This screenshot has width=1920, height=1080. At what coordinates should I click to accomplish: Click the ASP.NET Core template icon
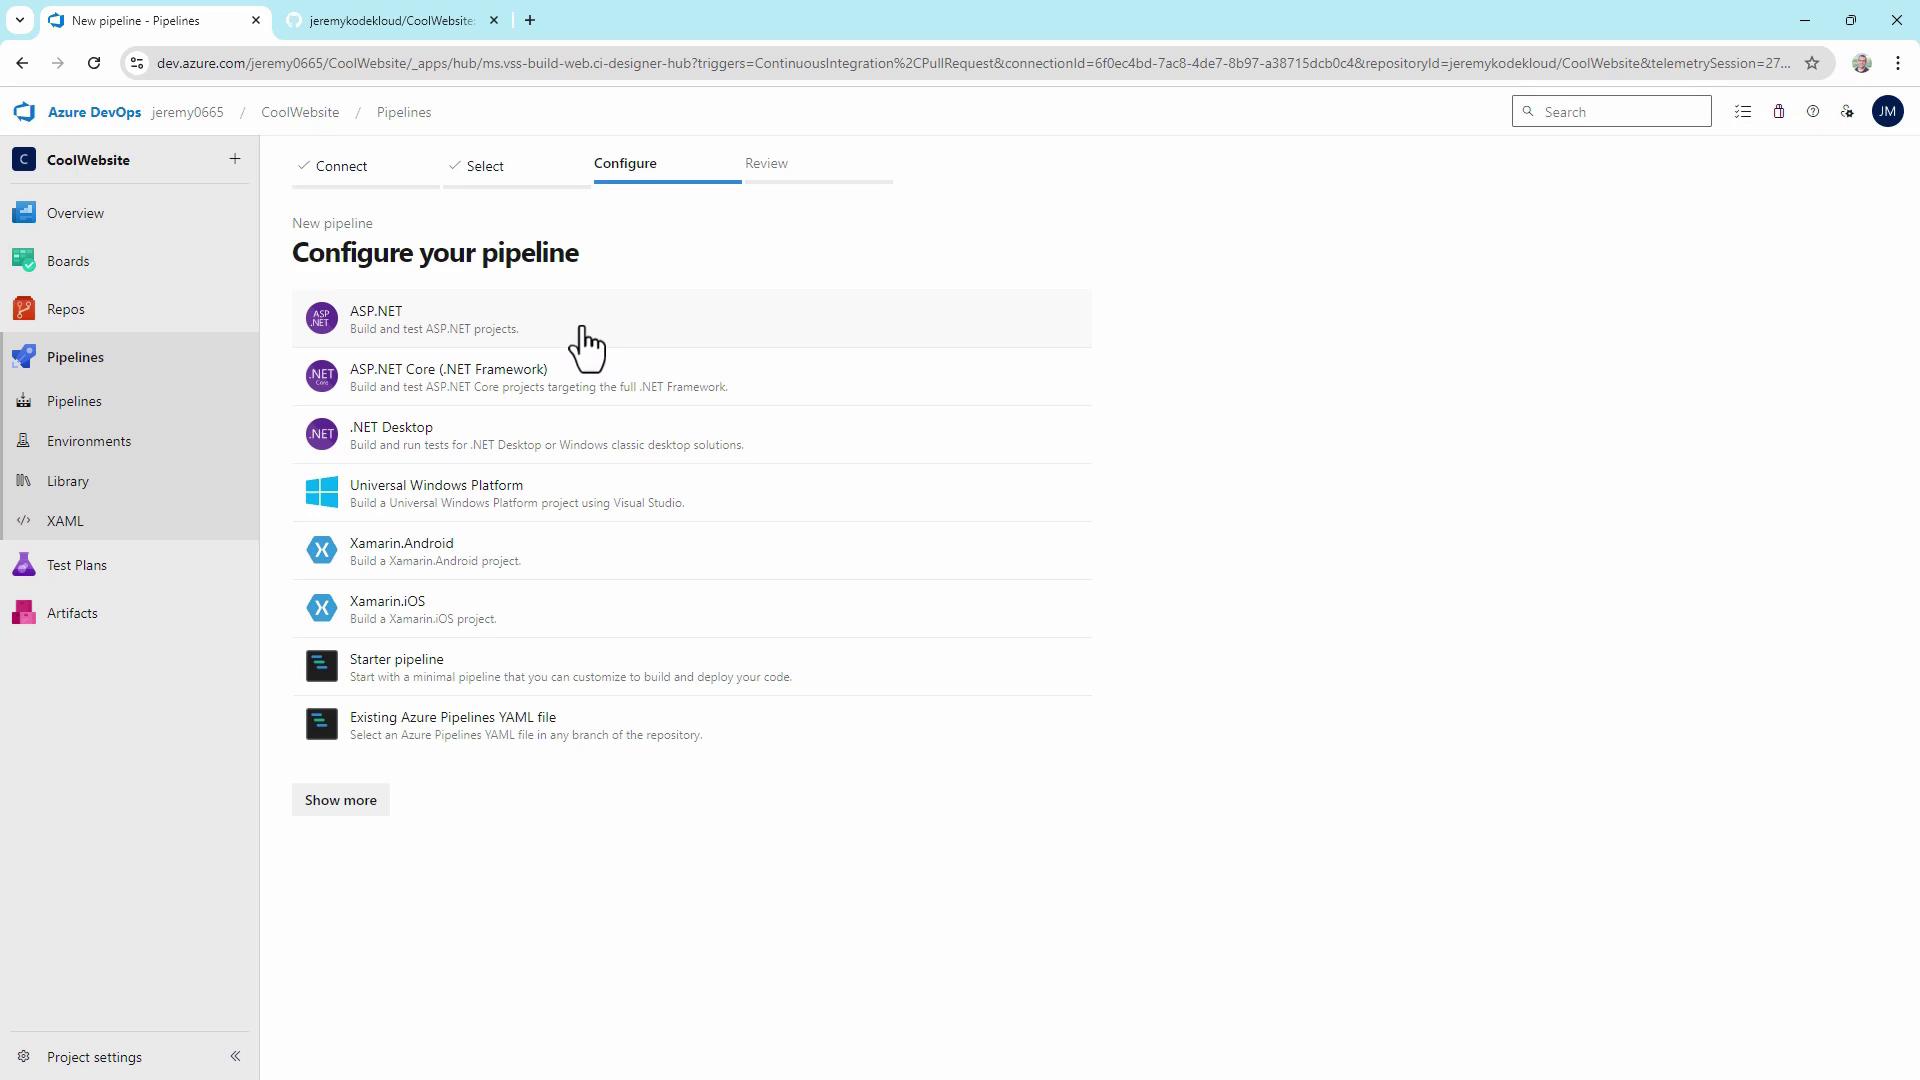coord(322,376)
